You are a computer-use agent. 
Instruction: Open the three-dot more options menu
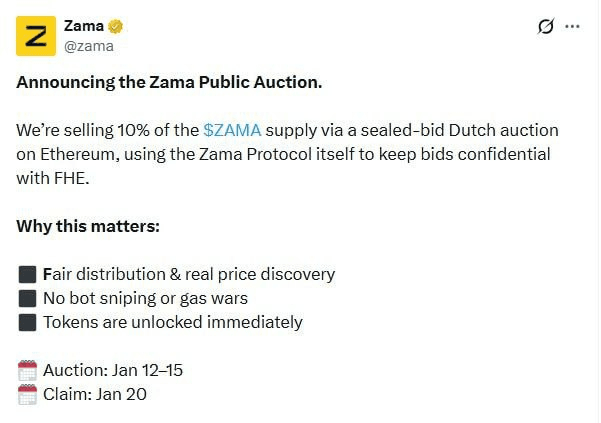click(x=573, y=27)
